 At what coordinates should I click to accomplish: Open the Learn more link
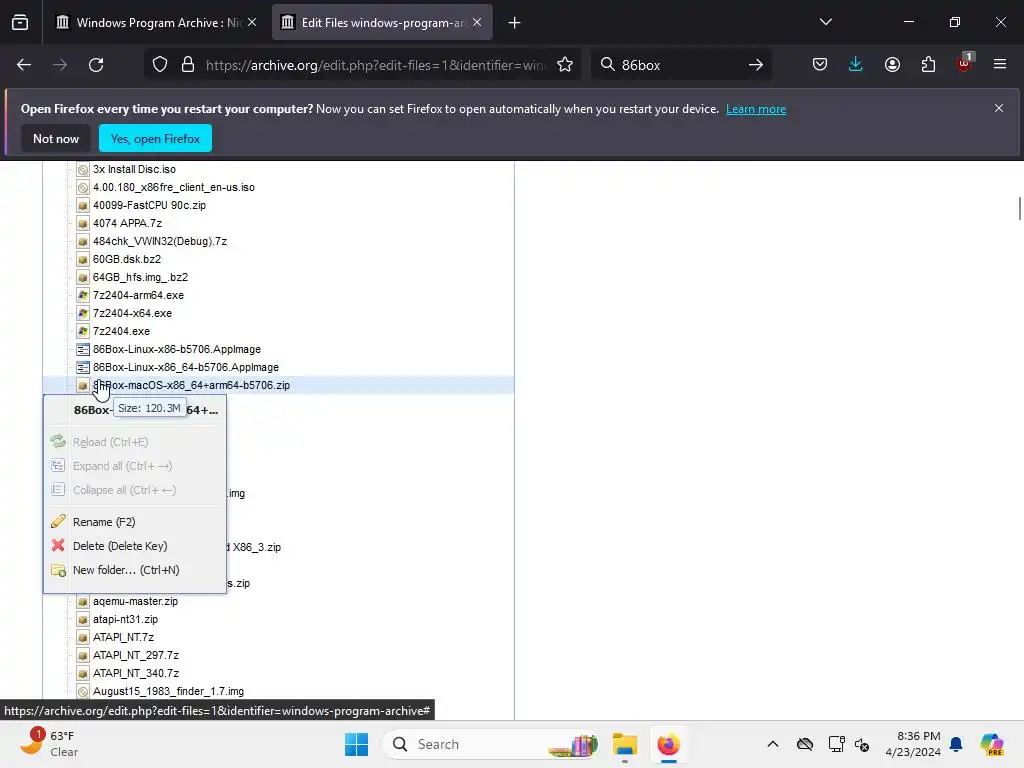point(756,109)
